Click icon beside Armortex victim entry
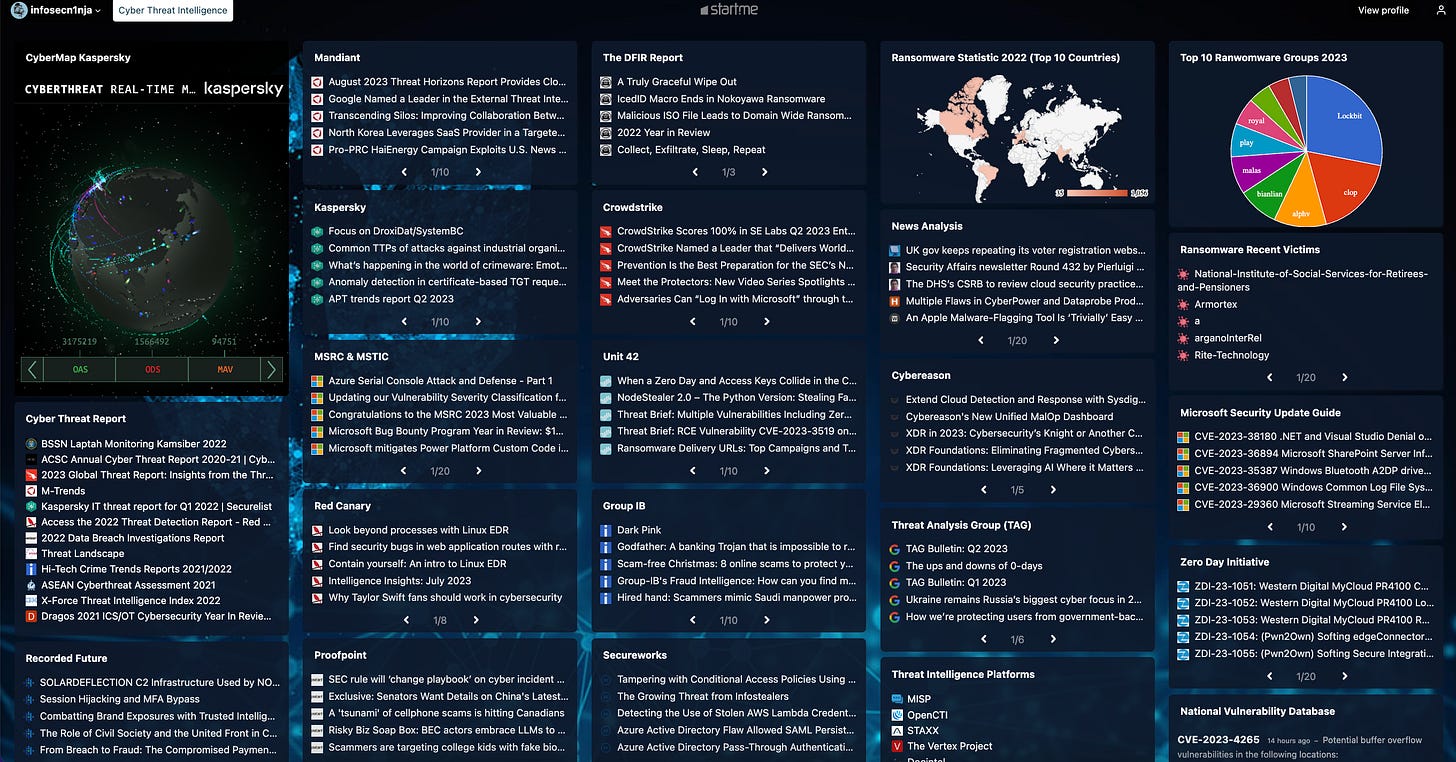 1184,304
